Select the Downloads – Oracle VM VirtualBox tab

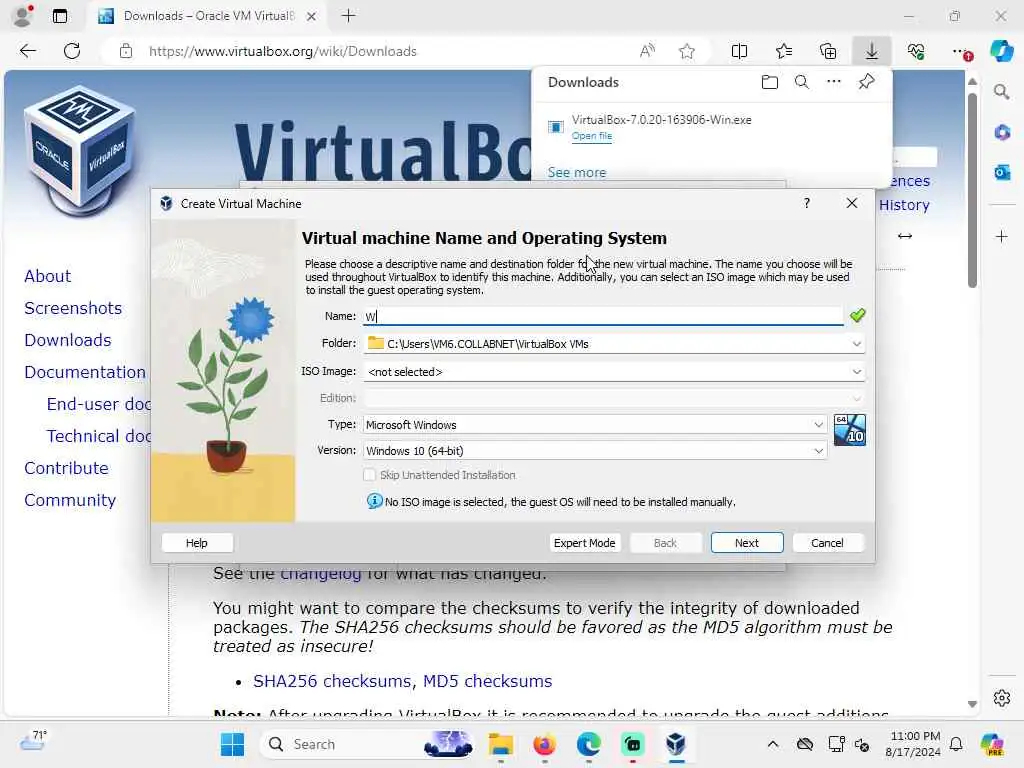pyautogui.click(x=208, y=16)
